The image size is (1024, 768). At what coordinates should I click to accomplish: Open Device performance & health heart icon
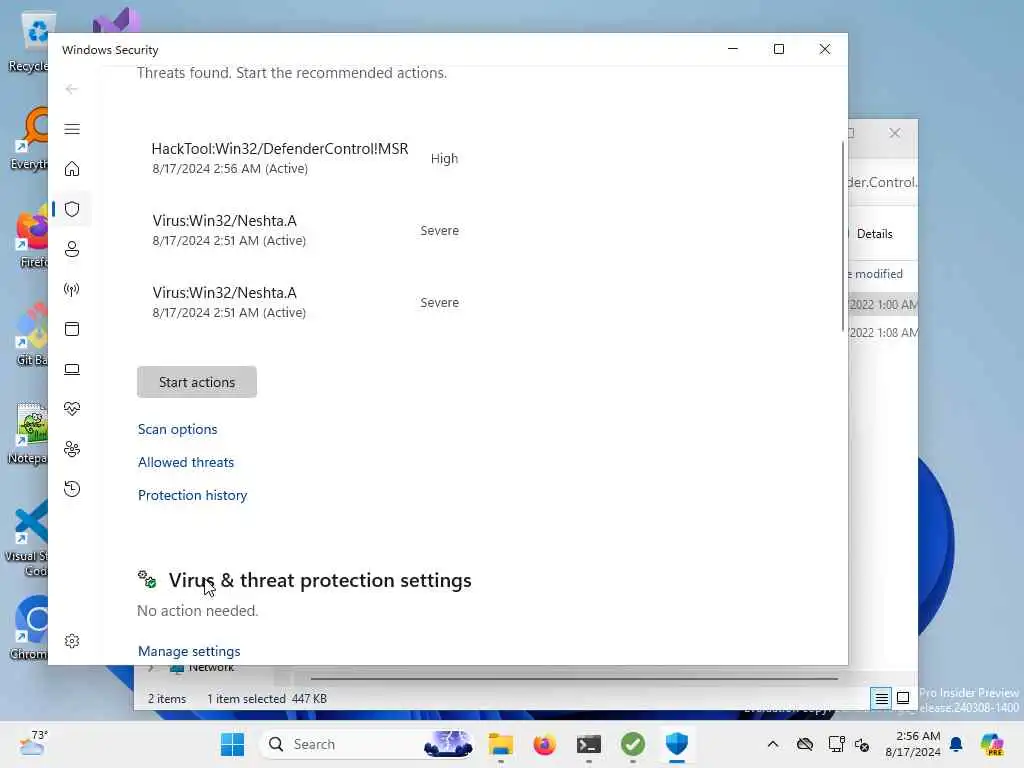[72, 409]
